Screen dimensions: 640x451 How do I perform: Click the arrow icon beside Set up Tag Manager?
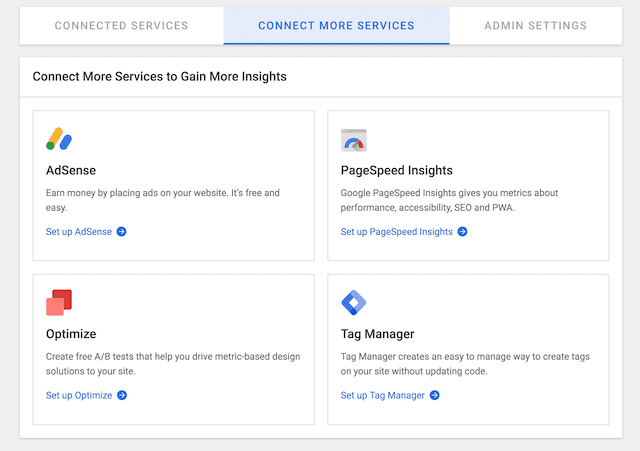click(434, 395)
